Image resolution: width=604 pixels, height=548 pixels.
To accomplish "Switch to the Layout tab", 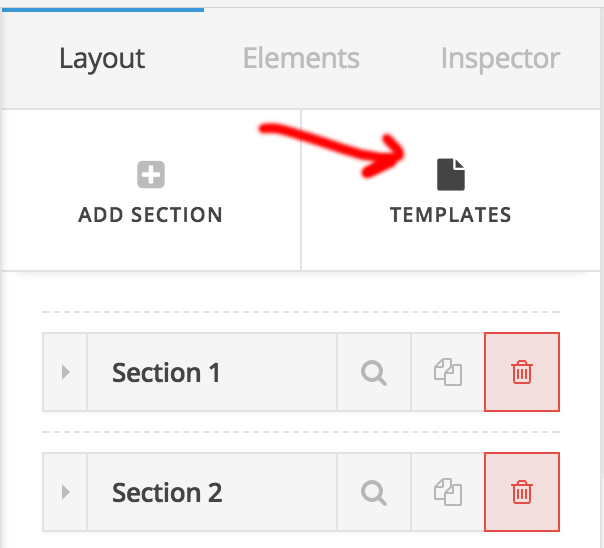I will [x=102, y=58].
